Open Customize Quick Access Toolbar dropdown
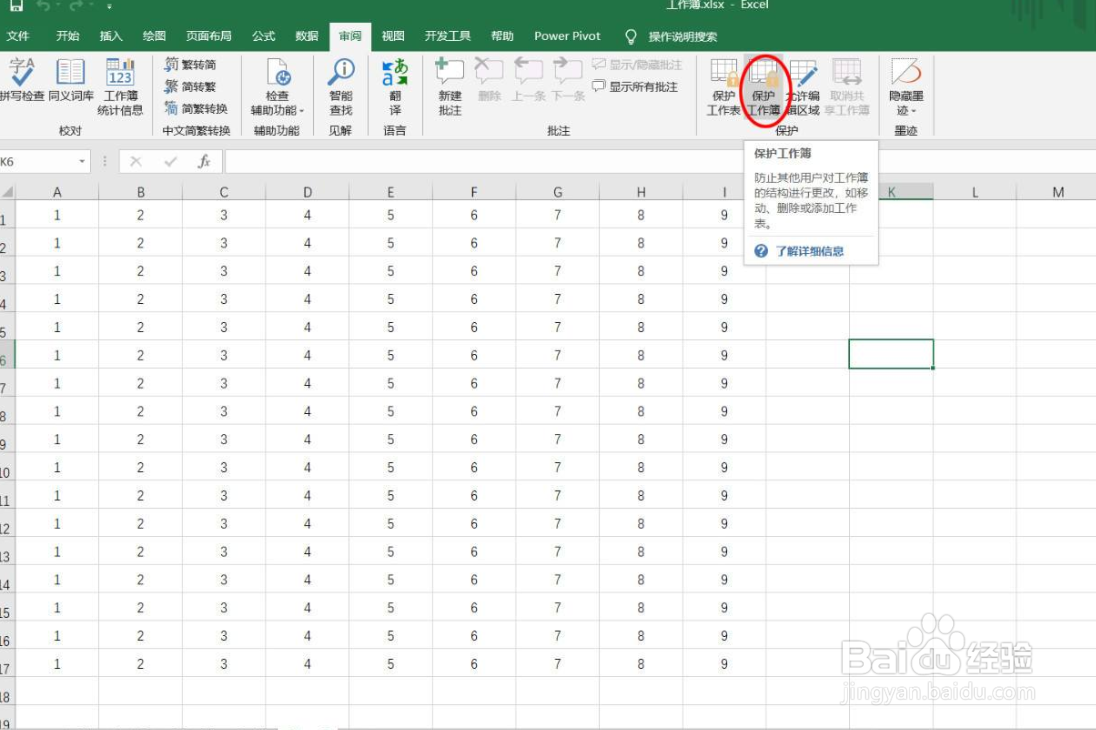This screenshot has width=1096, height=730. pyautogui.click(x=109, y=6)
